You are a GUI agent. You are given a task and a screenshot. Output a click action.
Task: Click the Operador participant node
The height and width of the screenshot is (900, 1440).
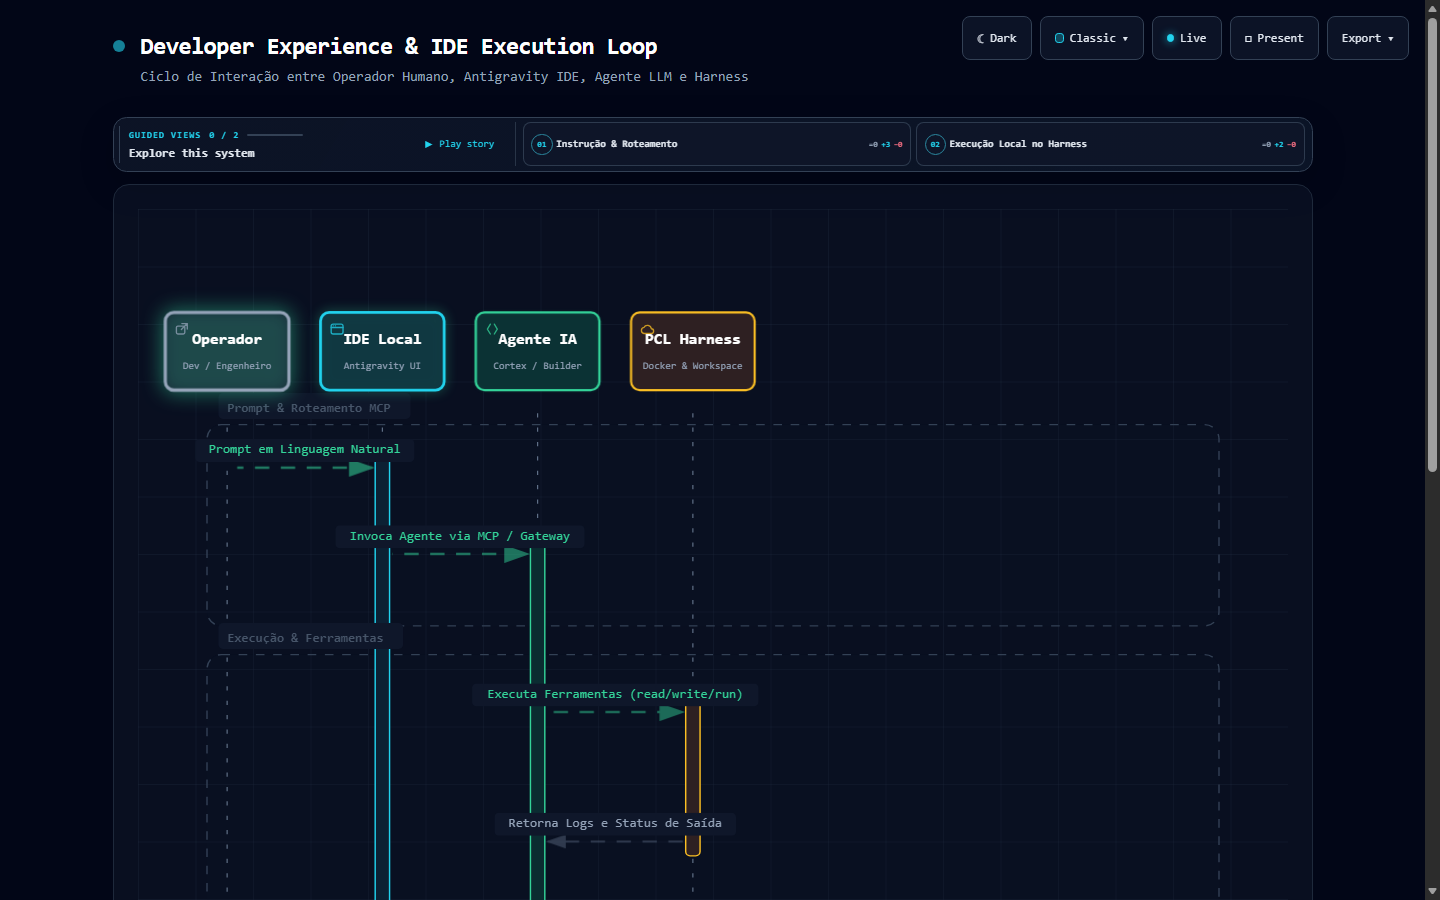(x=227, y=351)
